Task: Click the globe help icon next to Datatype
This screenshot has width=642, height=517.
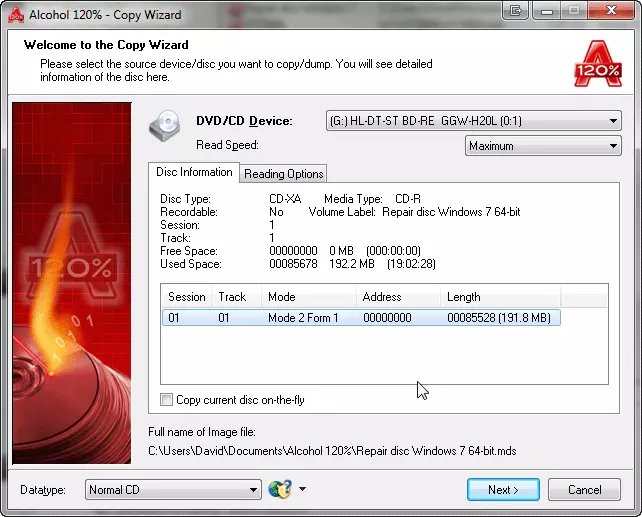Action: pos(279,490)
